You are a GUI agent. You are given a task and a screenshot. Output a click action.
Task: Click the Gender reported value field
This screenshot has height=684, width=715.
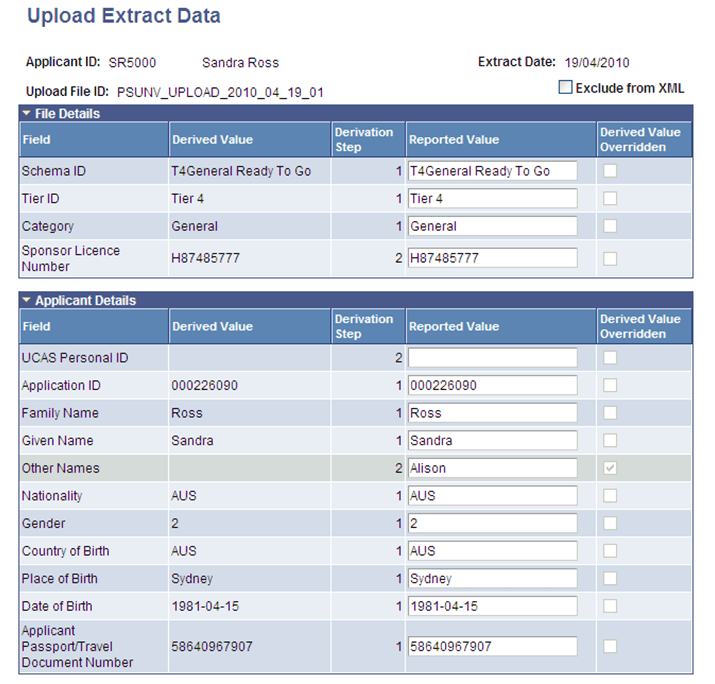[492, 523]
